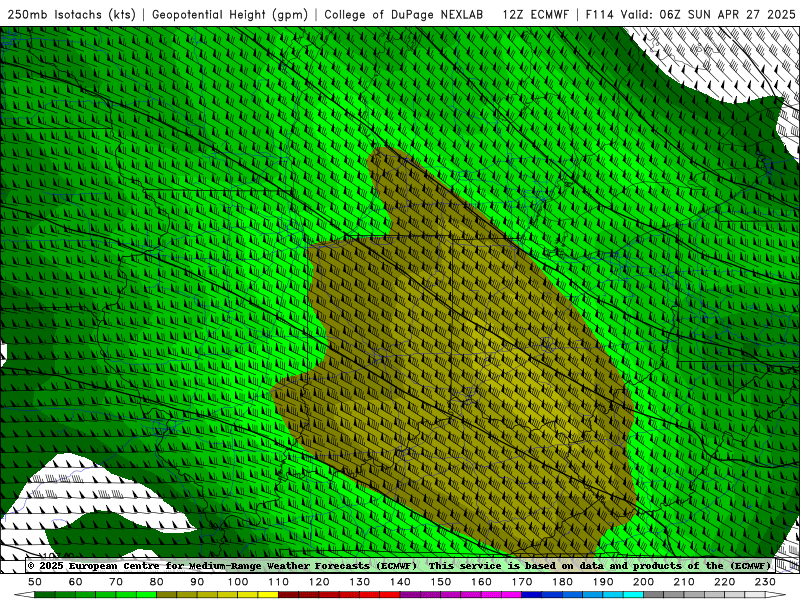Click the 130 value on the color scale

coord(359,582)
